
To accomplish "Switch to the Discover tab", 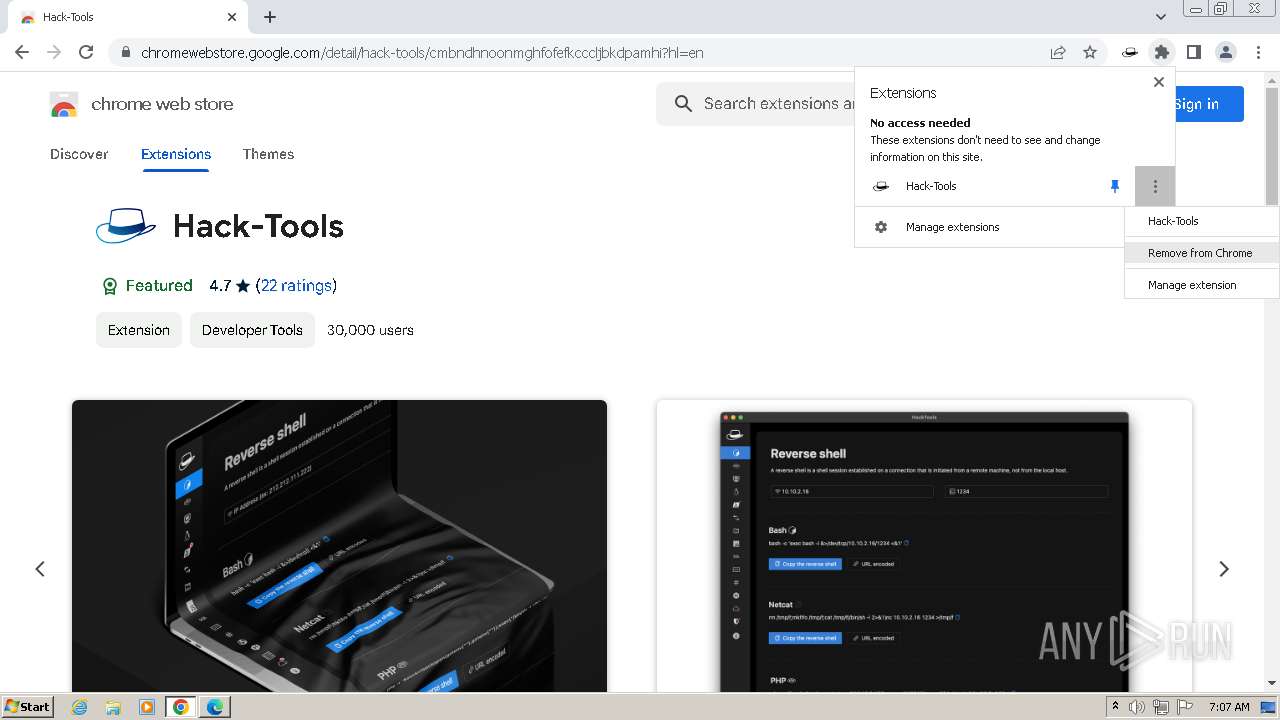I will coord(79,154).
